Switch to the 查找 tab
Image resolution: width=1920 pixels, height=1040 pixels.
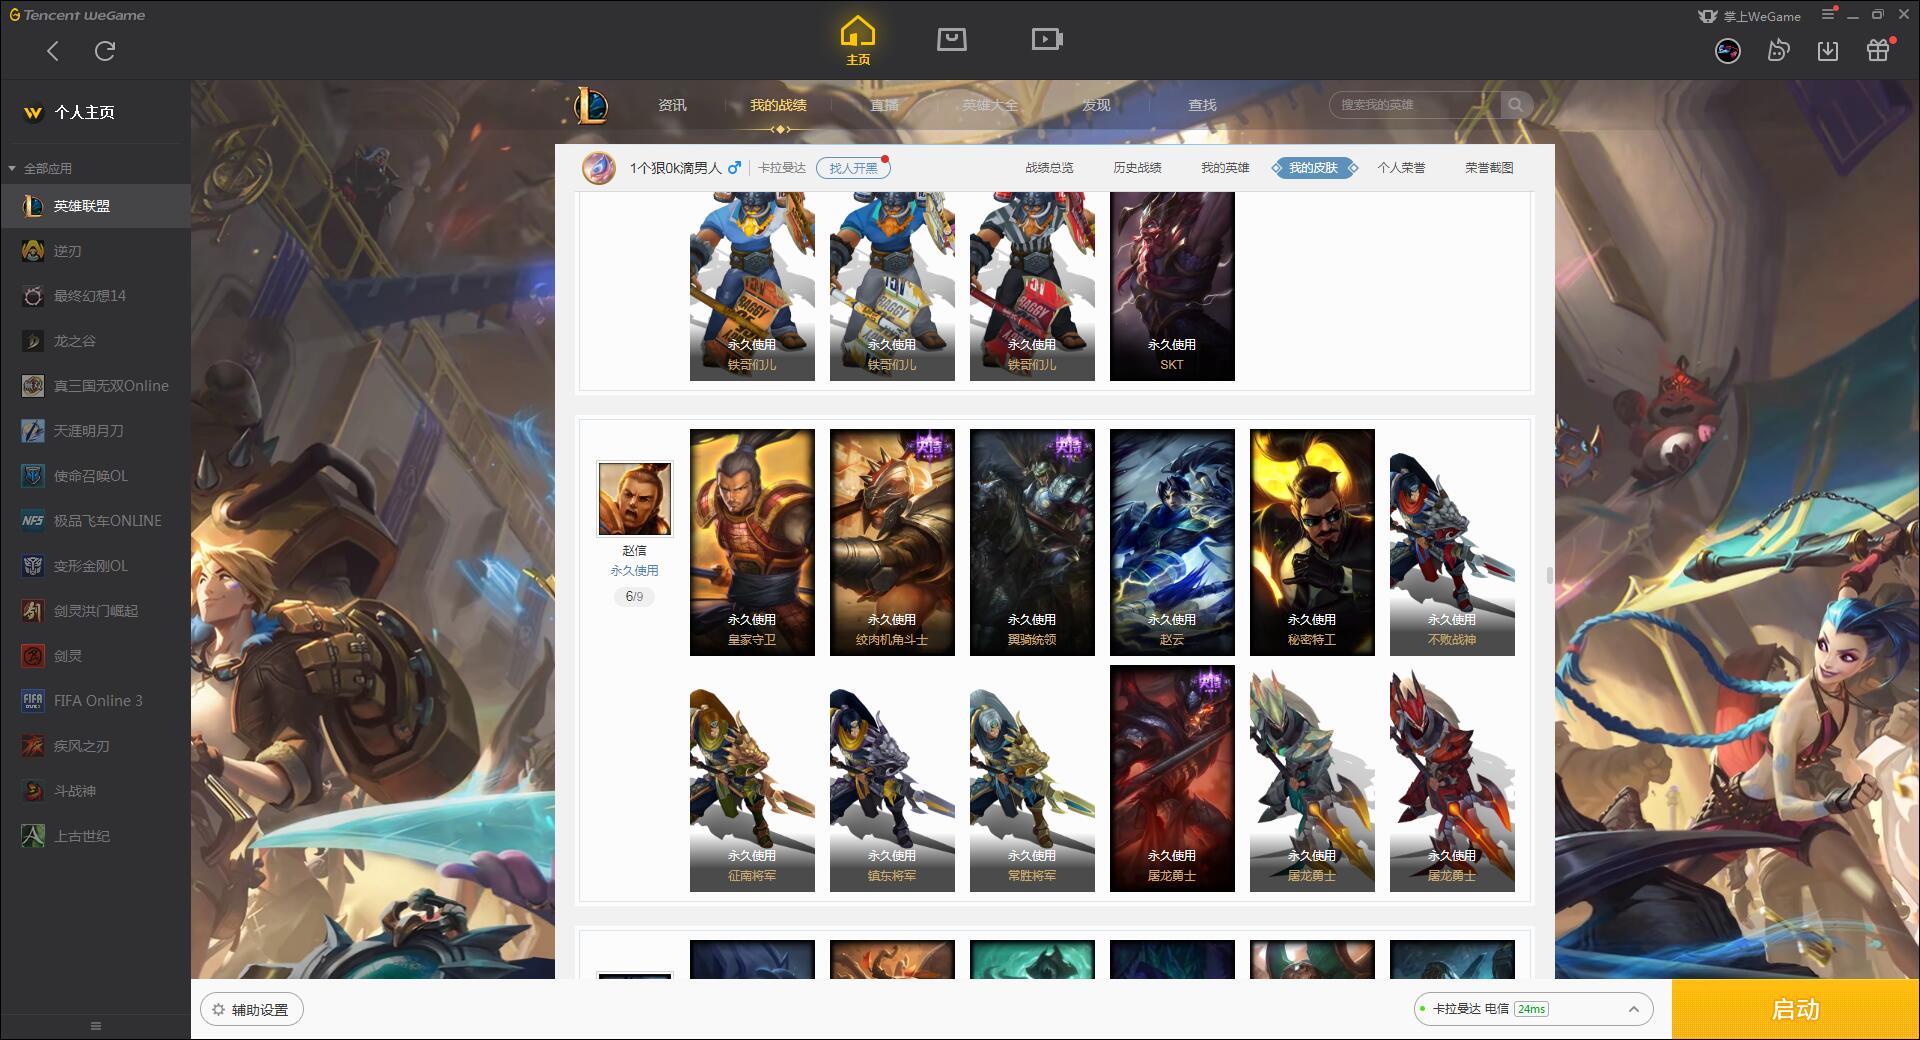pos(1202,105)
